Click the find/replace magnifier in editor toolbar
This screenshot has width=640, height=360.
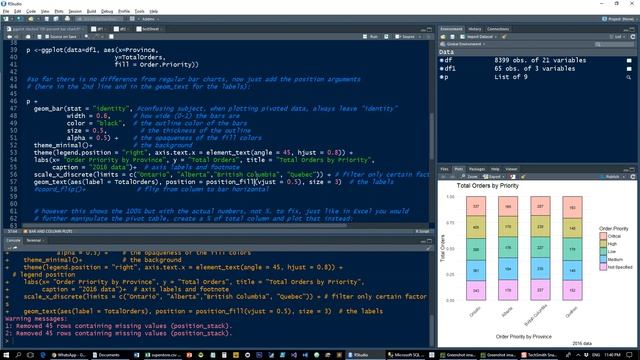tap(87, 37)
